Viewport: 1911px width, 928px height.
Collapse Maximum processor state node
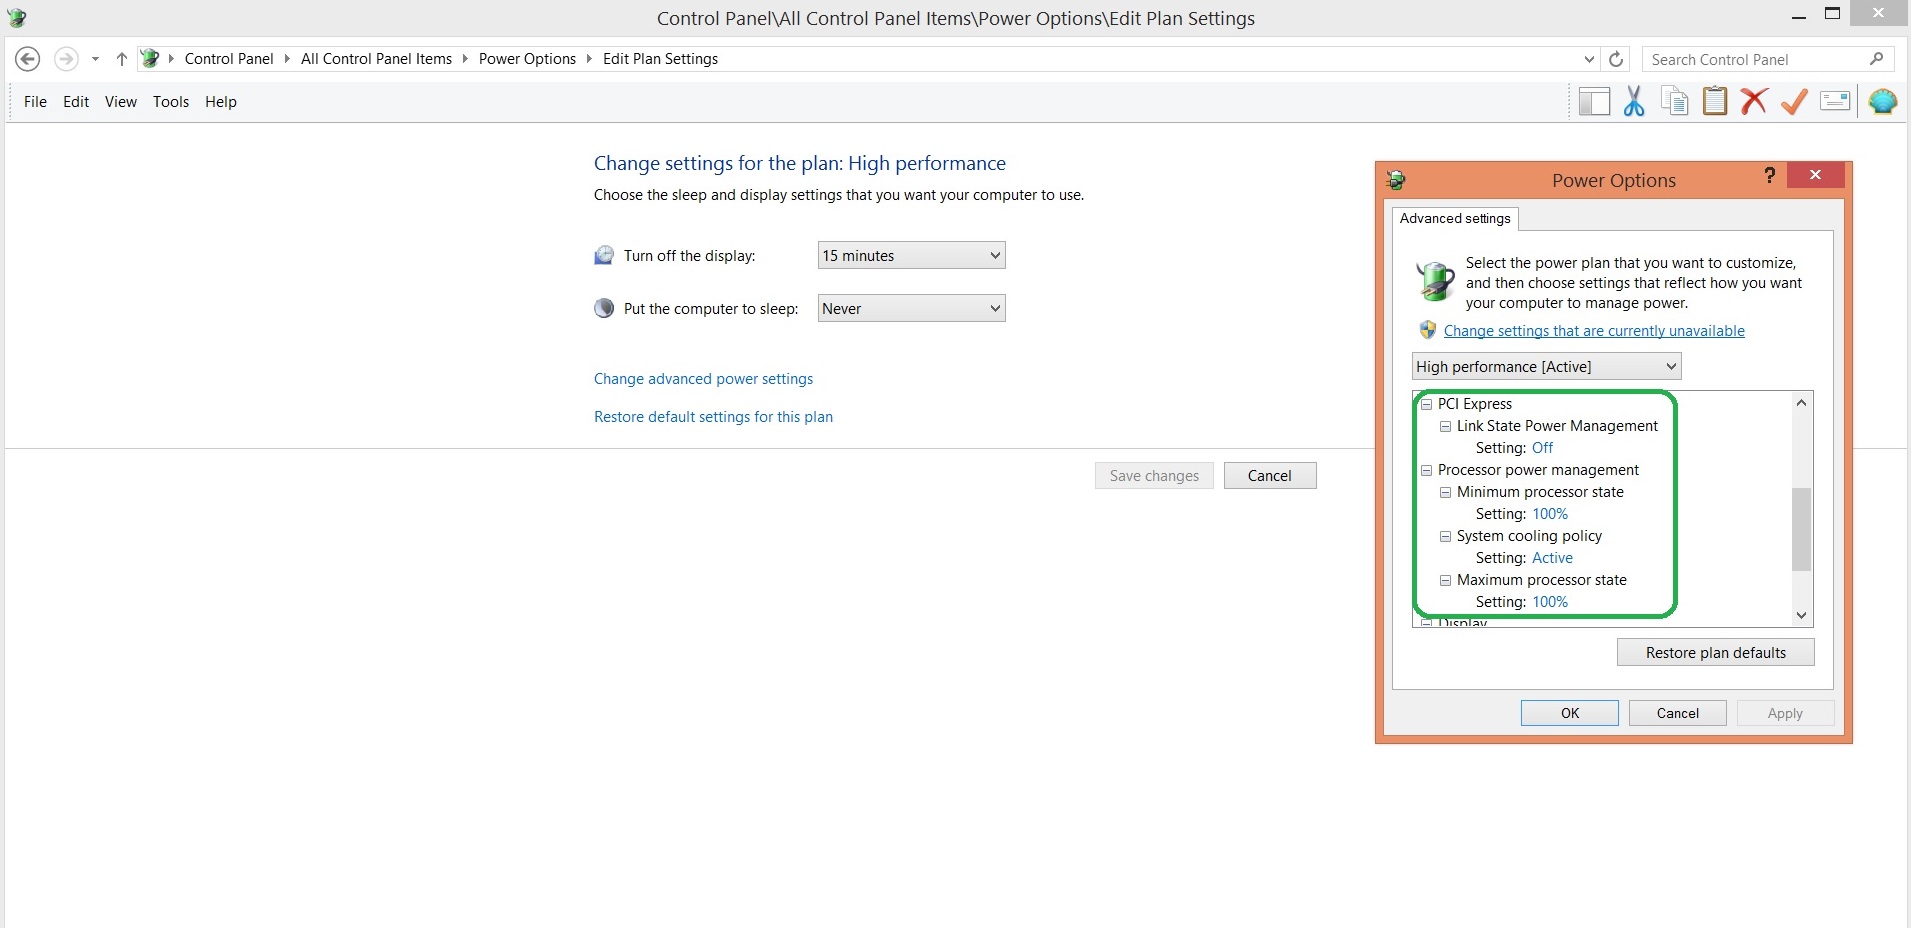coord(1445,580)
